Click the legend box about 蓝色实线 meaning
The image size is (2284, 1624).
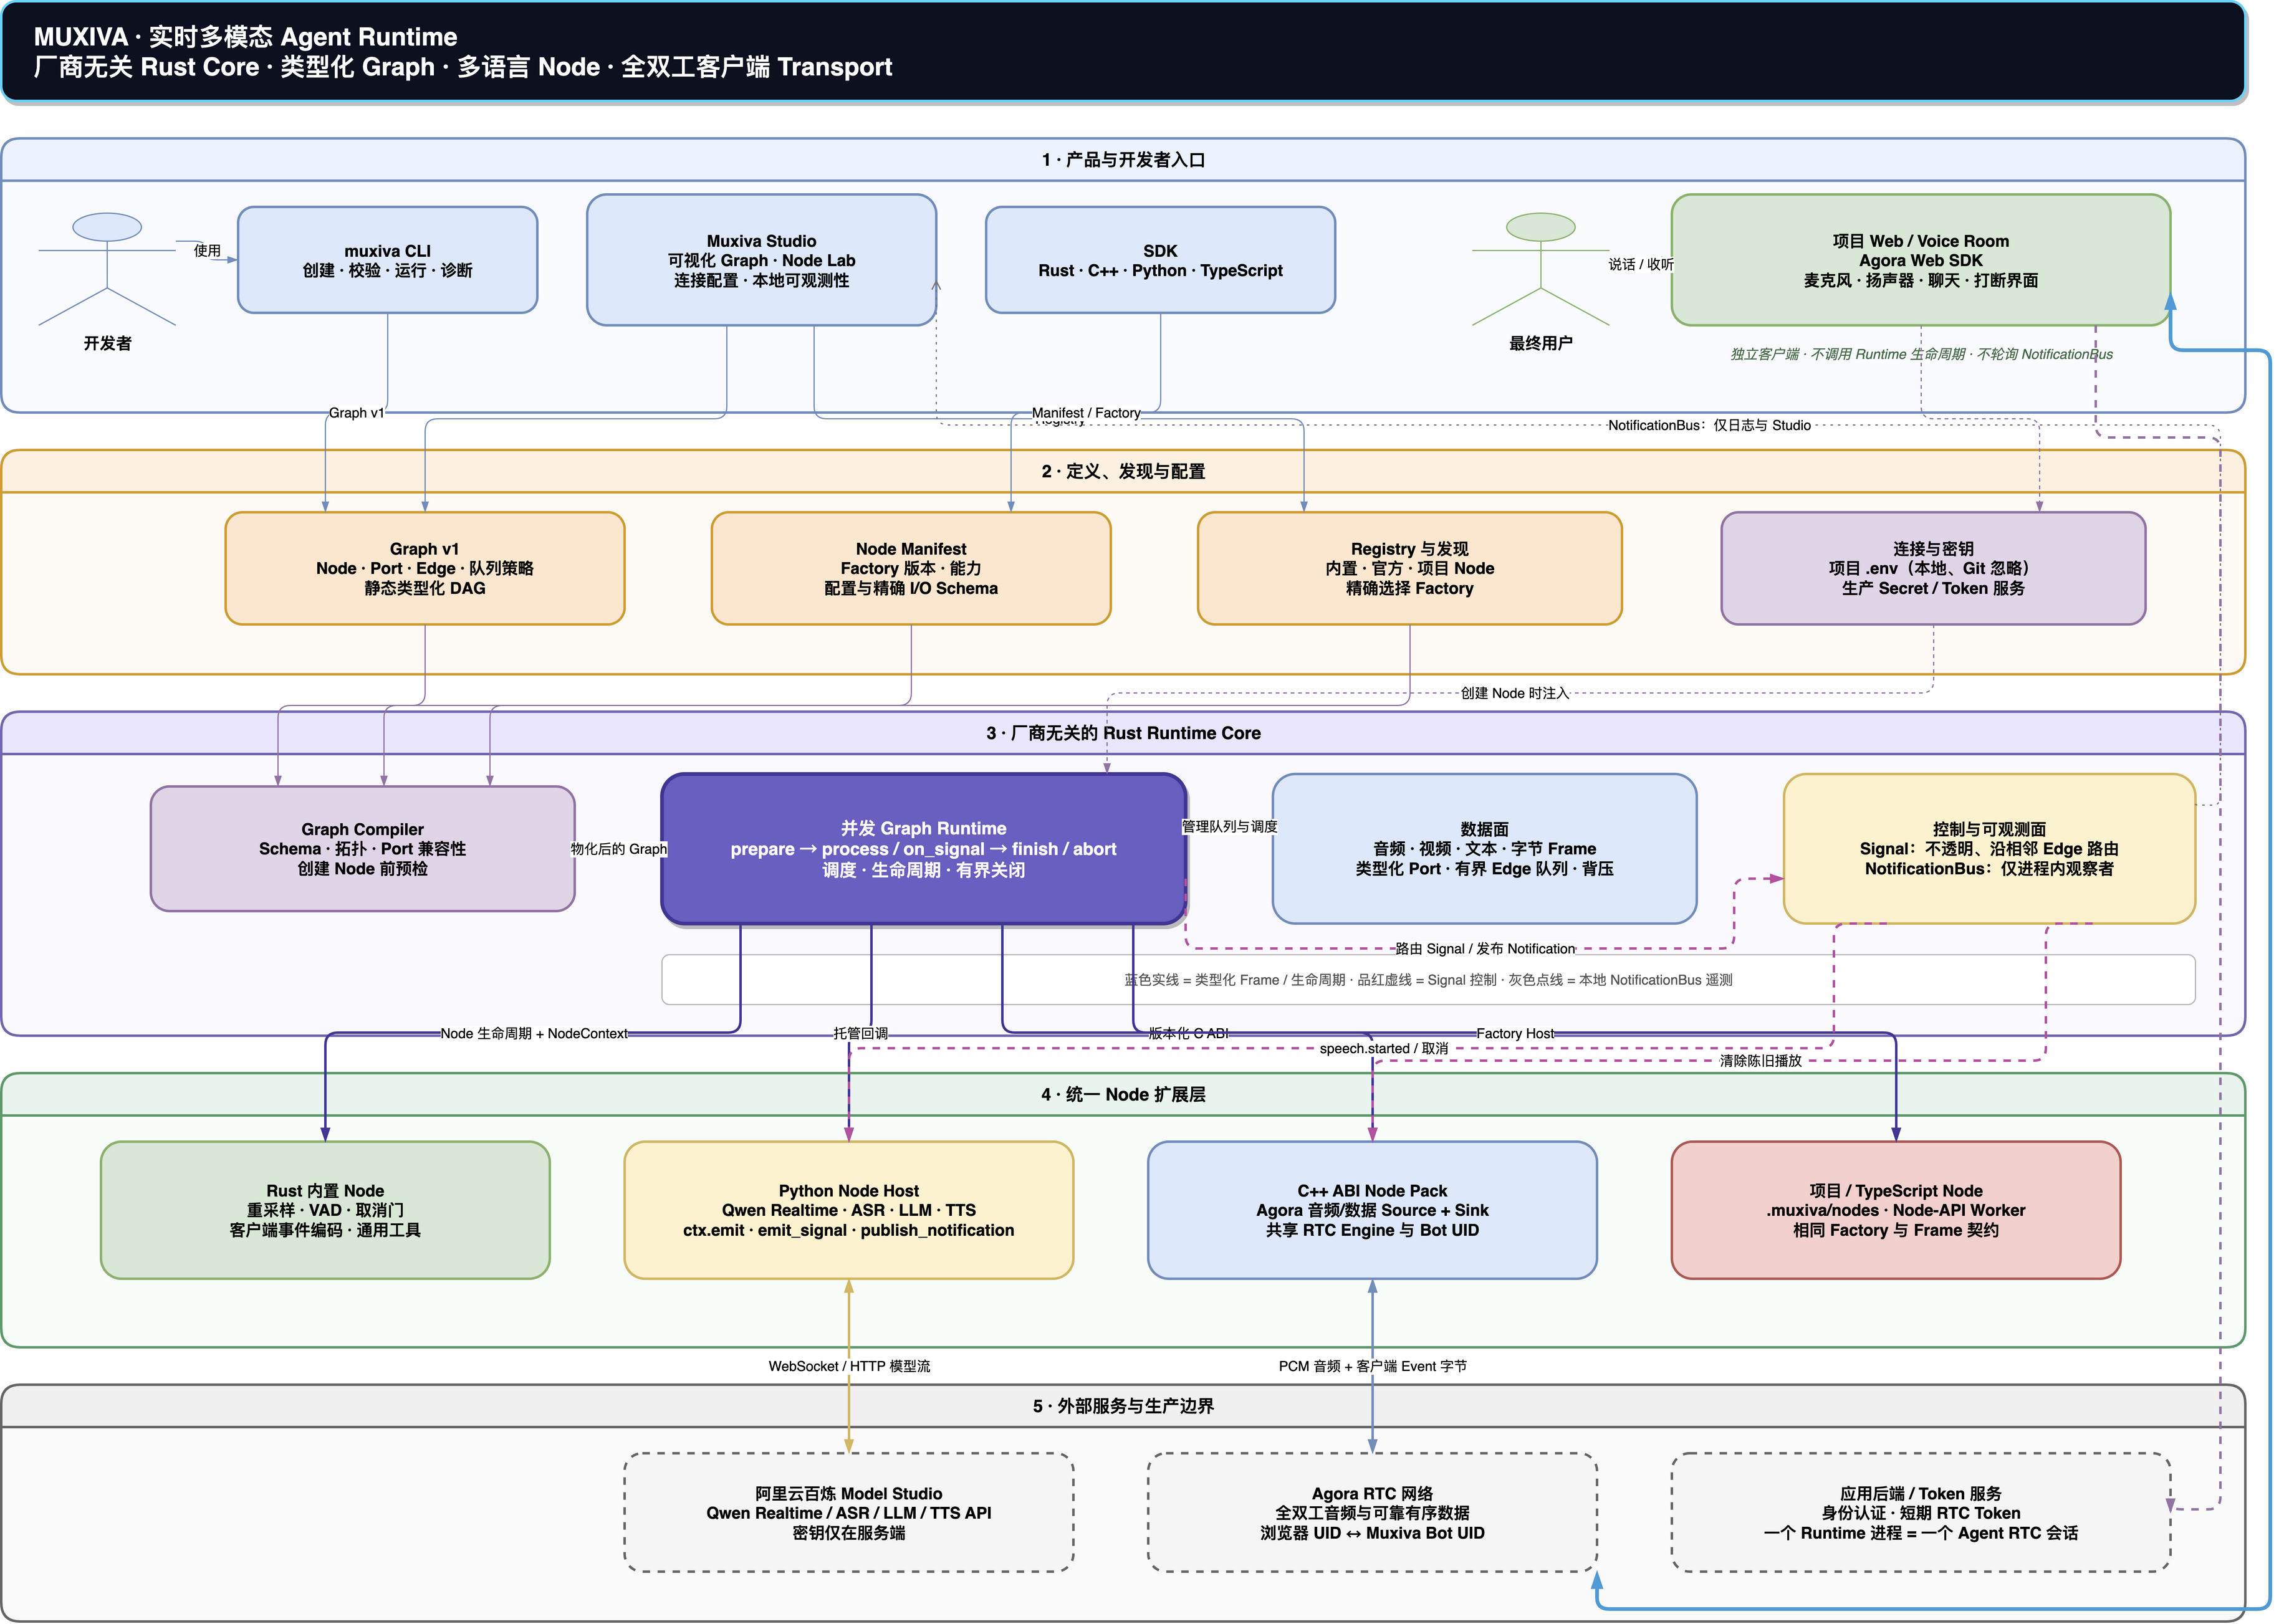(x=1428, y=980)
